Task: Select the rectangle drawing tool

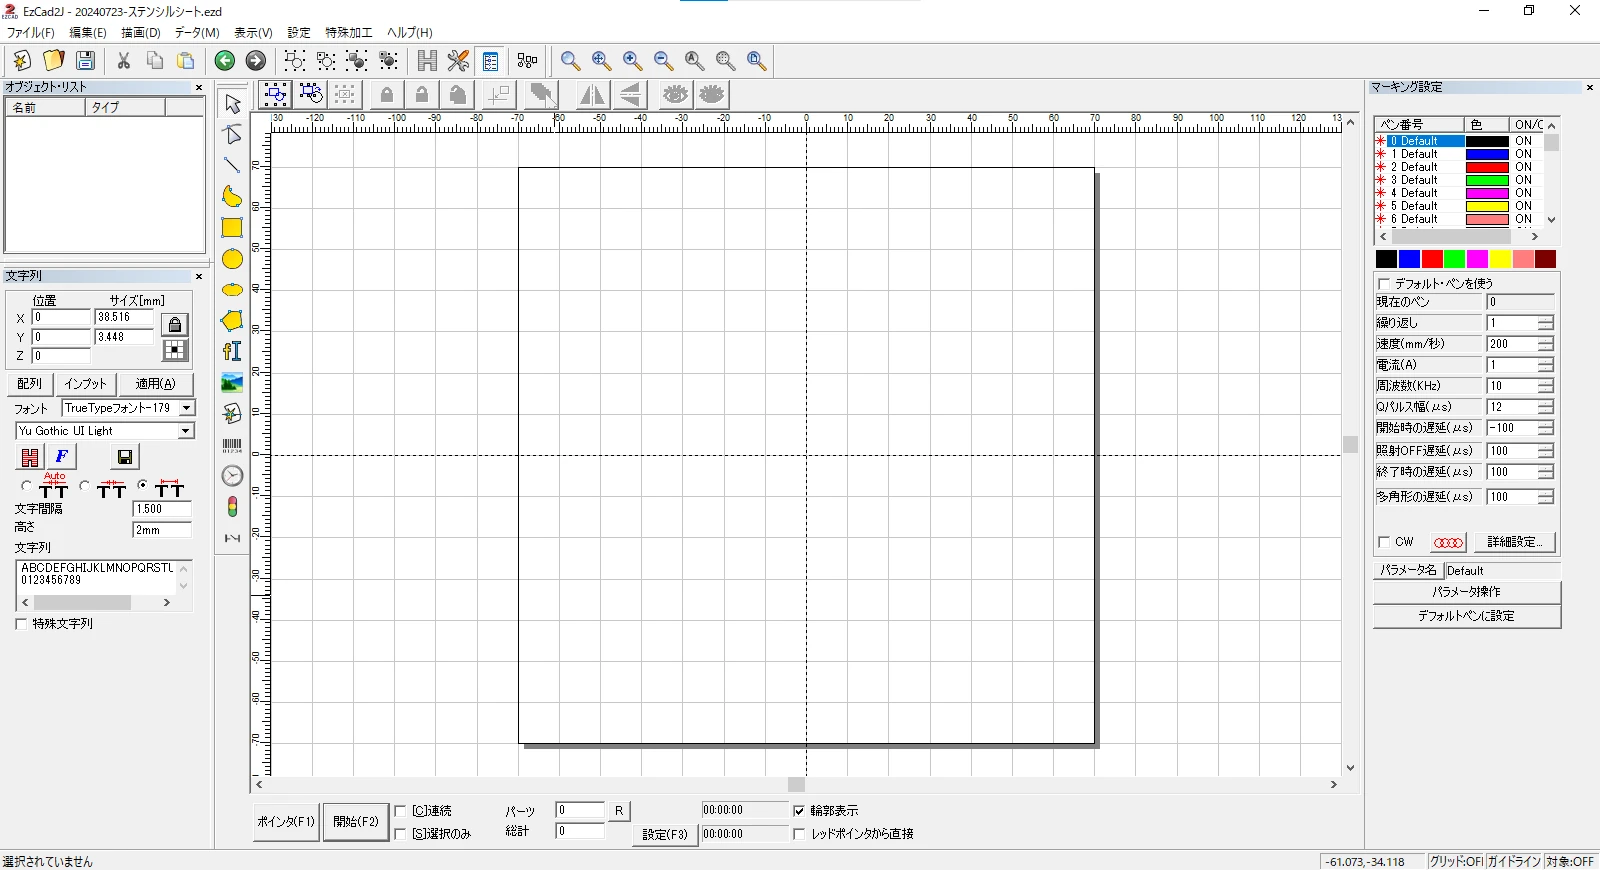Action: point(232,228)
